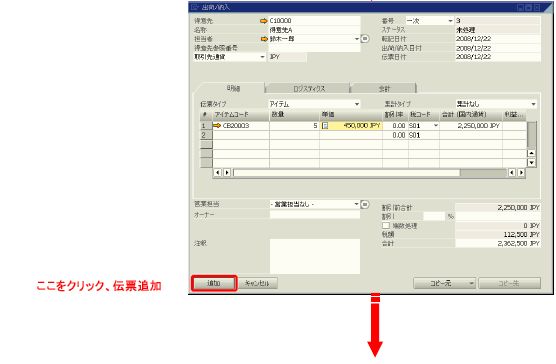The image size is (556, 364).
Task: Expand the 担当者 dropdown showing 鈴木一郎
Action: click(x=357, y=39)
